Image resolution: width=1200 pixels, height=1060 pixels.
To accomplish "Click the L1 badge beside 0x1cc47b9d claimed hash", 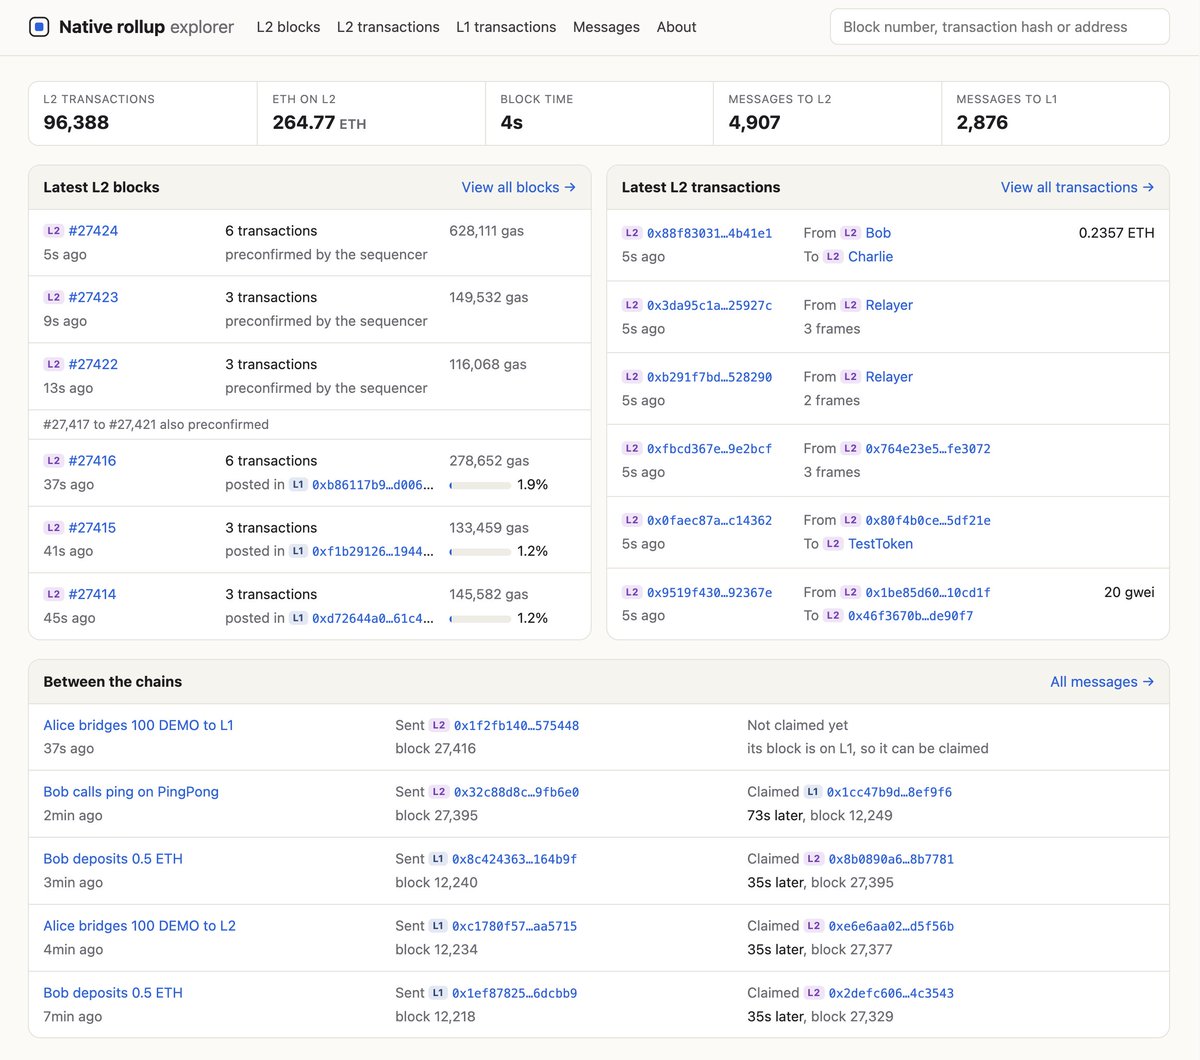I will (813, 792).
